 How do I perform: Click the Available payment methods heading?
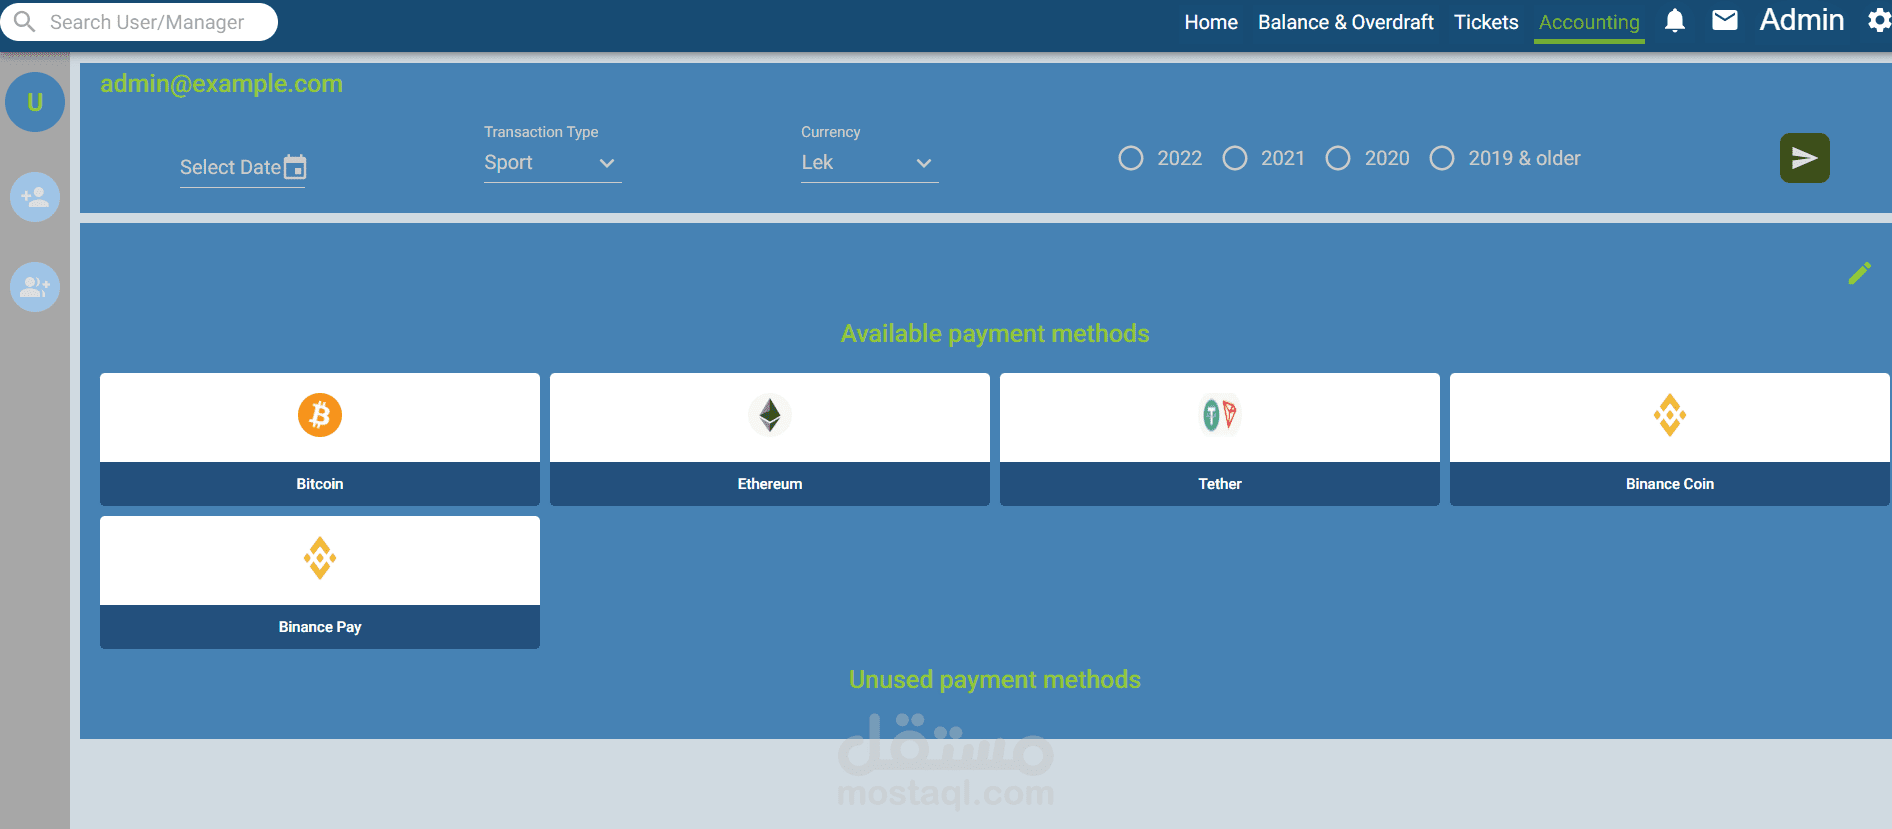click(995, 334)
